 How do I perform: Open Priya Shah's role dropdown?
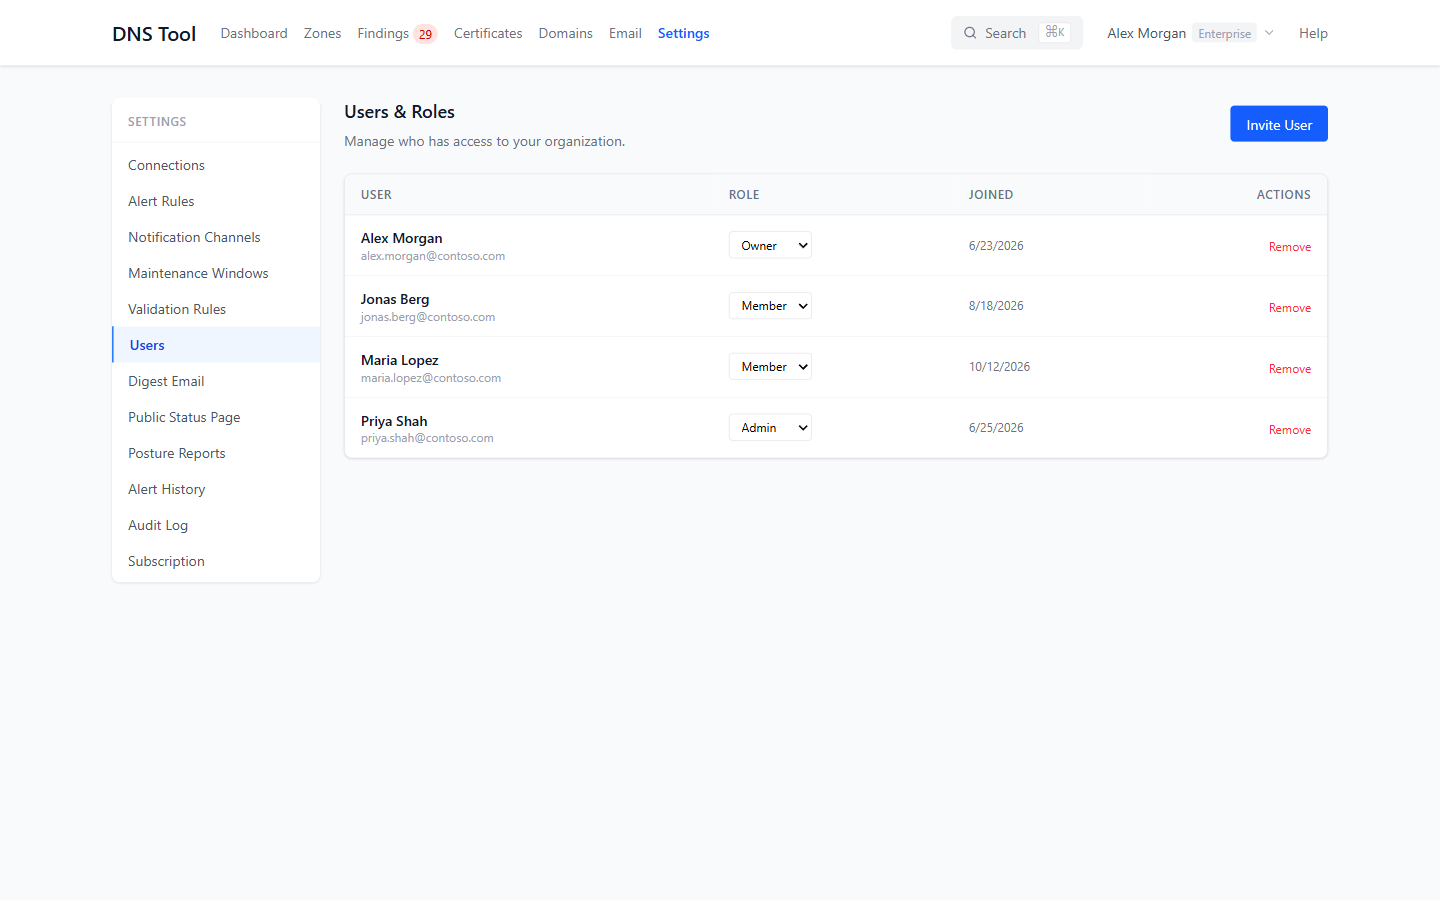coord(770,428)
